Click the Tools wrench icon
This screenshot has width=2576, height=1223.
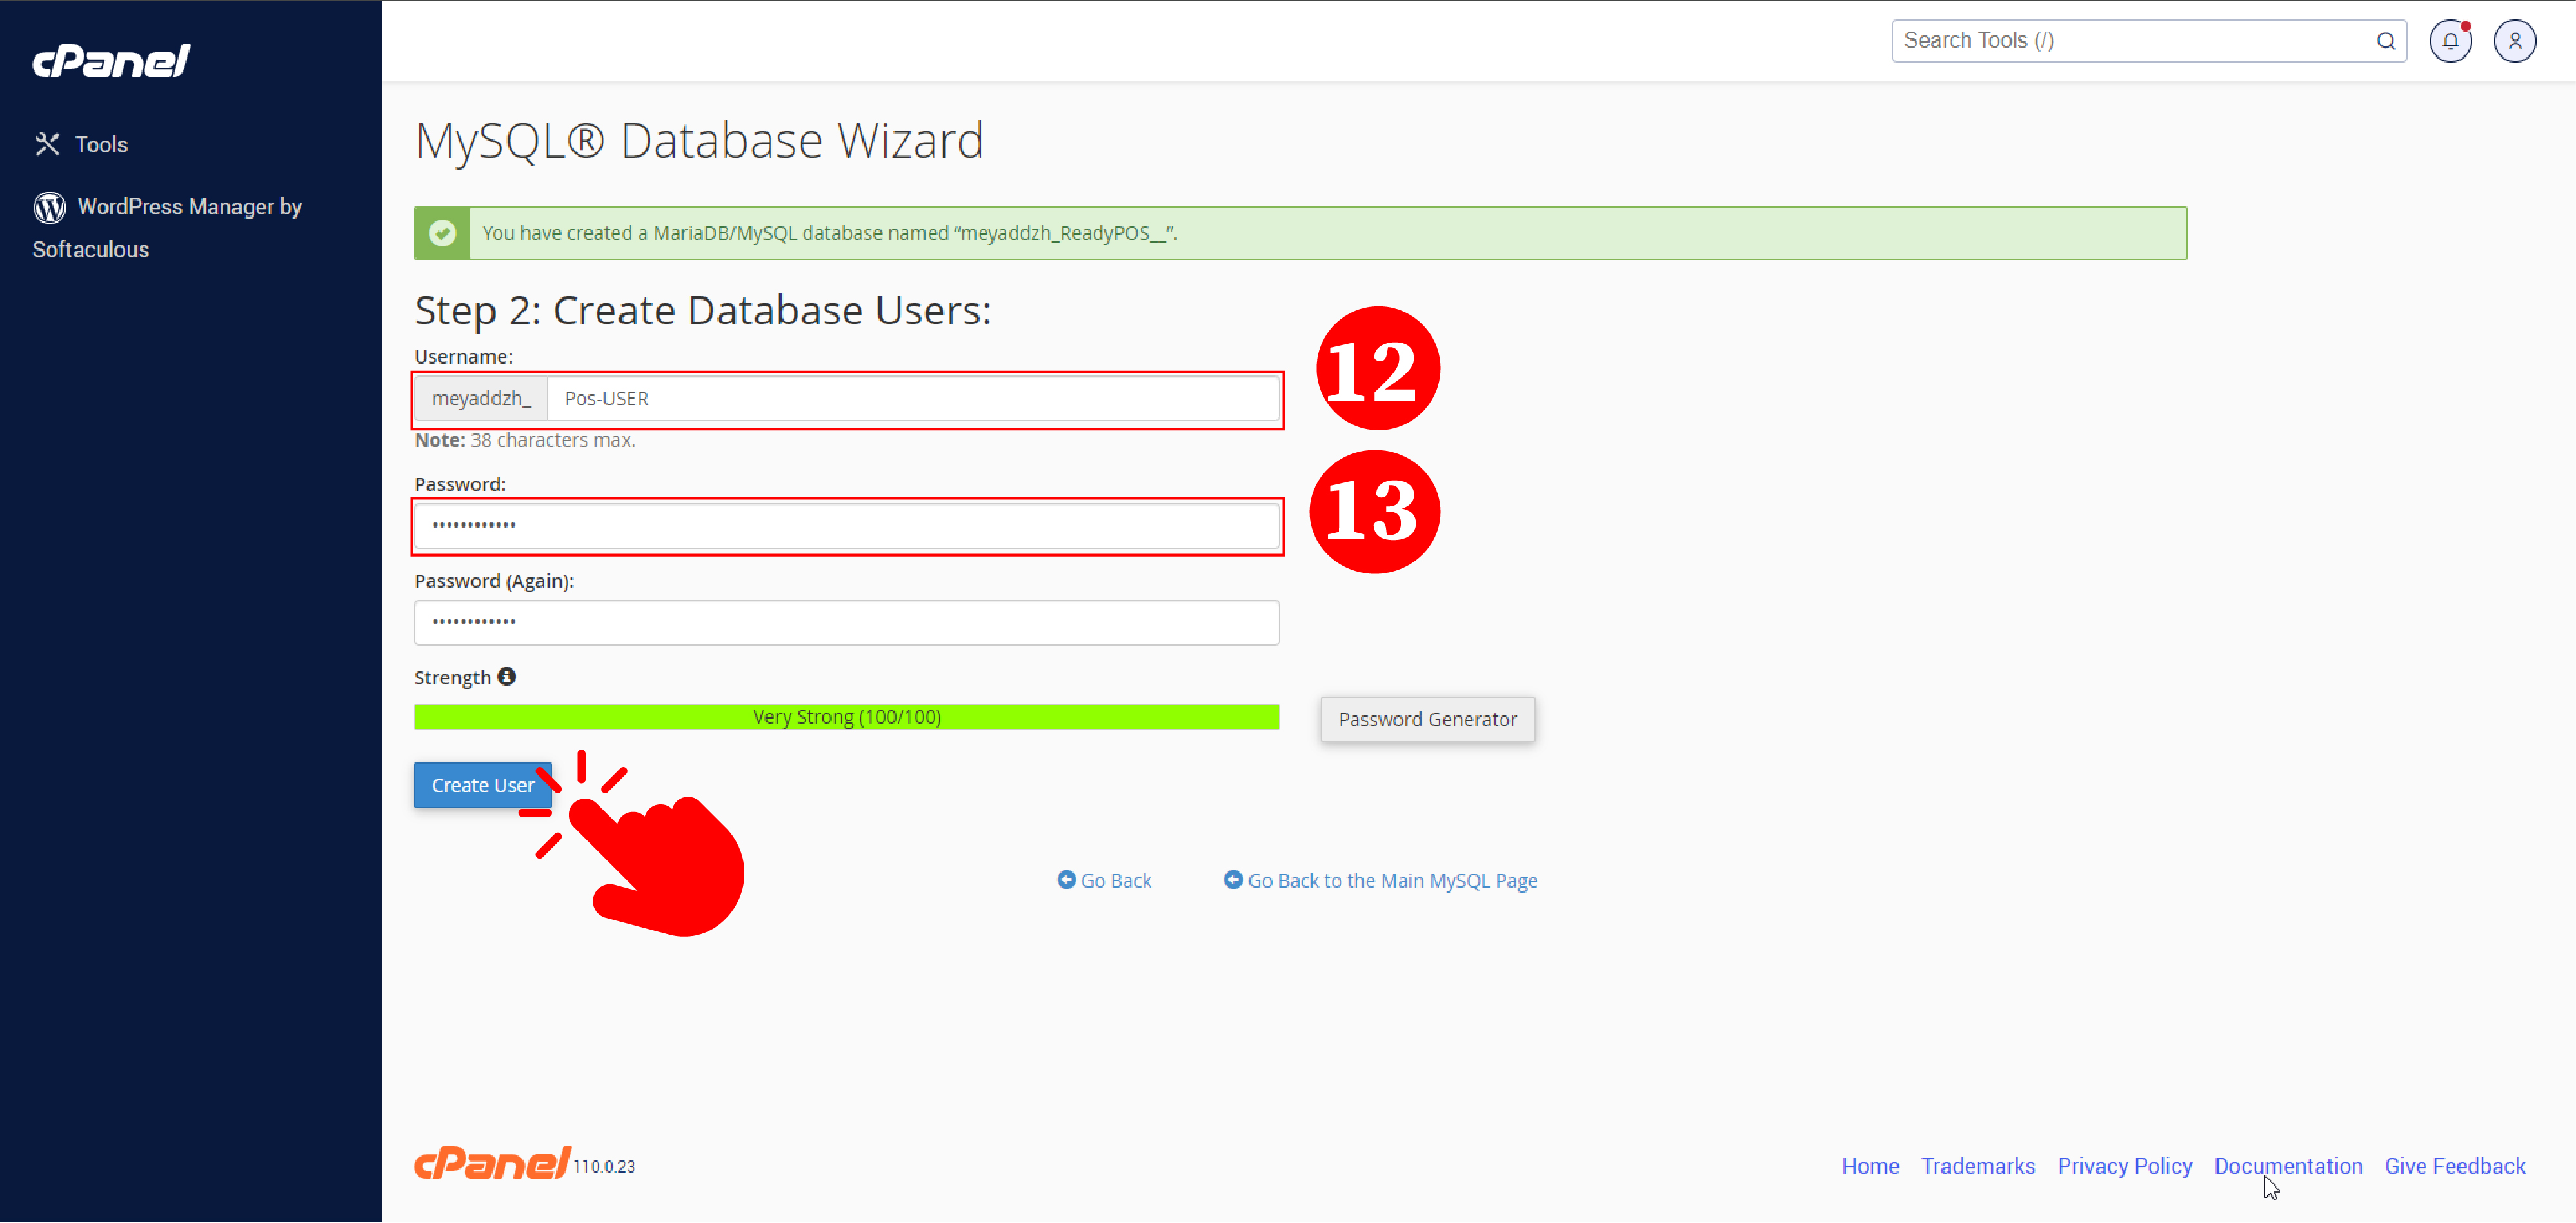[47, 144]
